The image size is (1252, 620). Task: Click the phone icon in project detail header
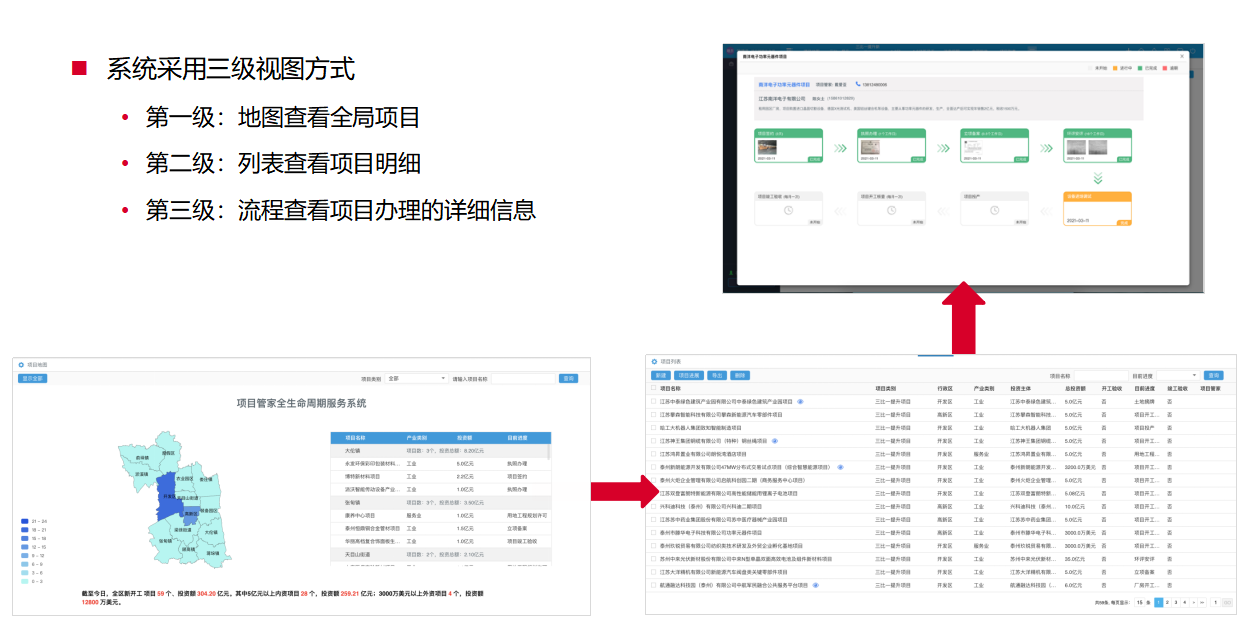coord(857,85)
